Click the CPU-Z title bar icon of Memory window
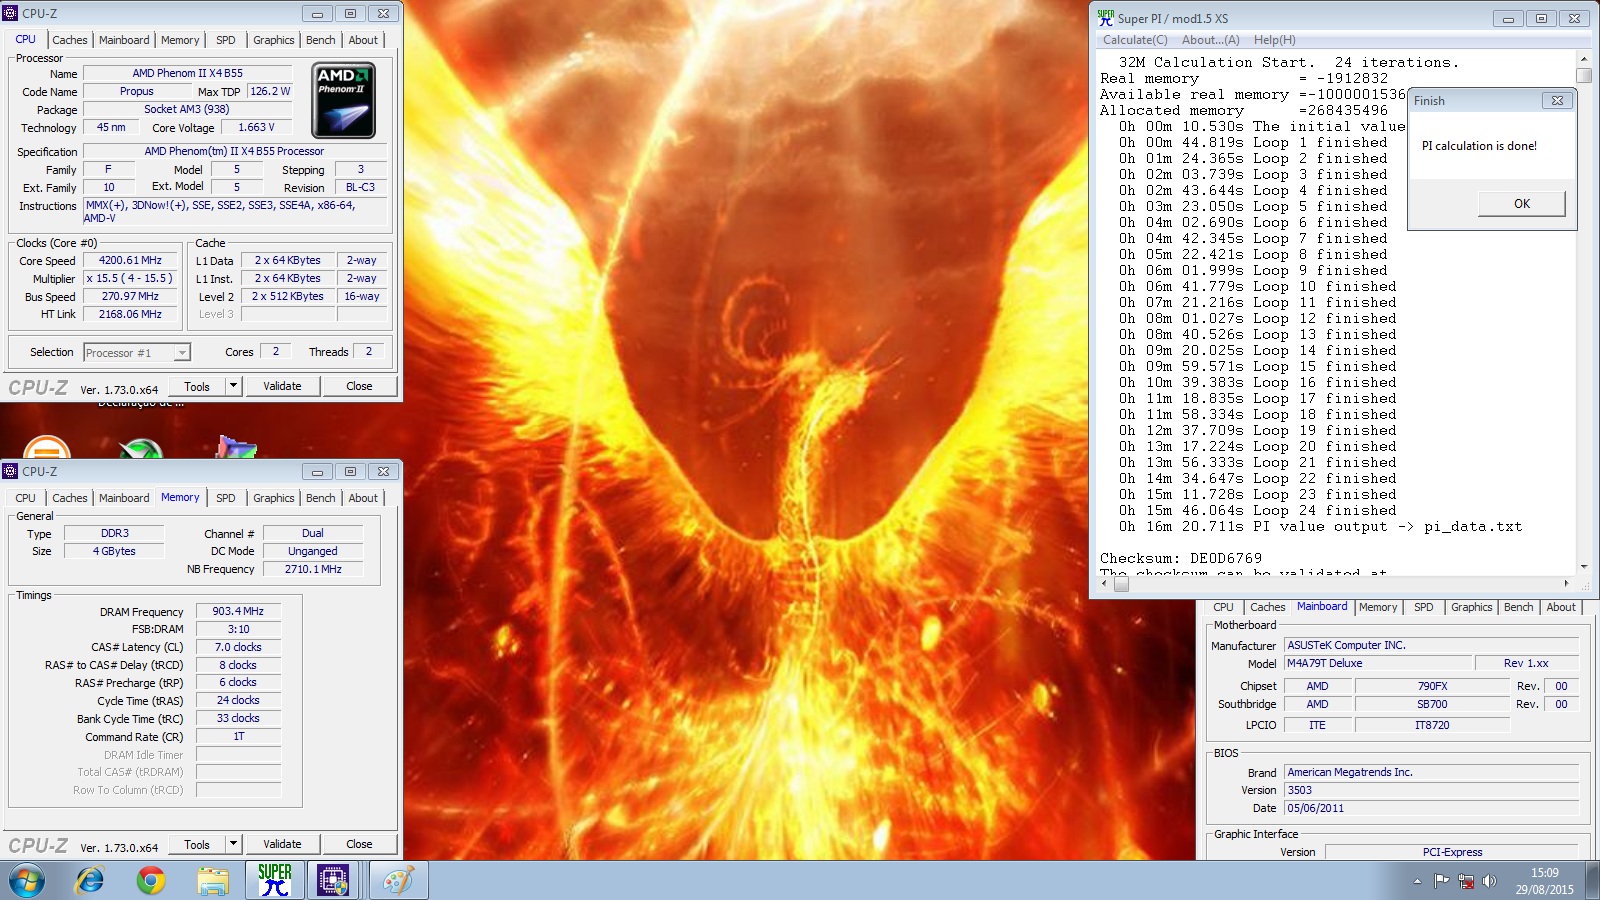1600x900 pixels. tap(11, 471)
